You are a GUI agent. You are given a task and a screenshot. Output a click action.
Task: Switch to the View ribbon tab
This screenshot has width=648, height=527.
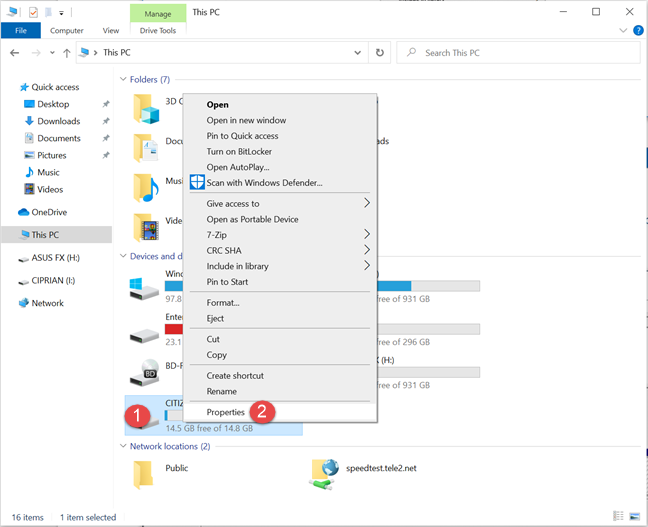111,30
